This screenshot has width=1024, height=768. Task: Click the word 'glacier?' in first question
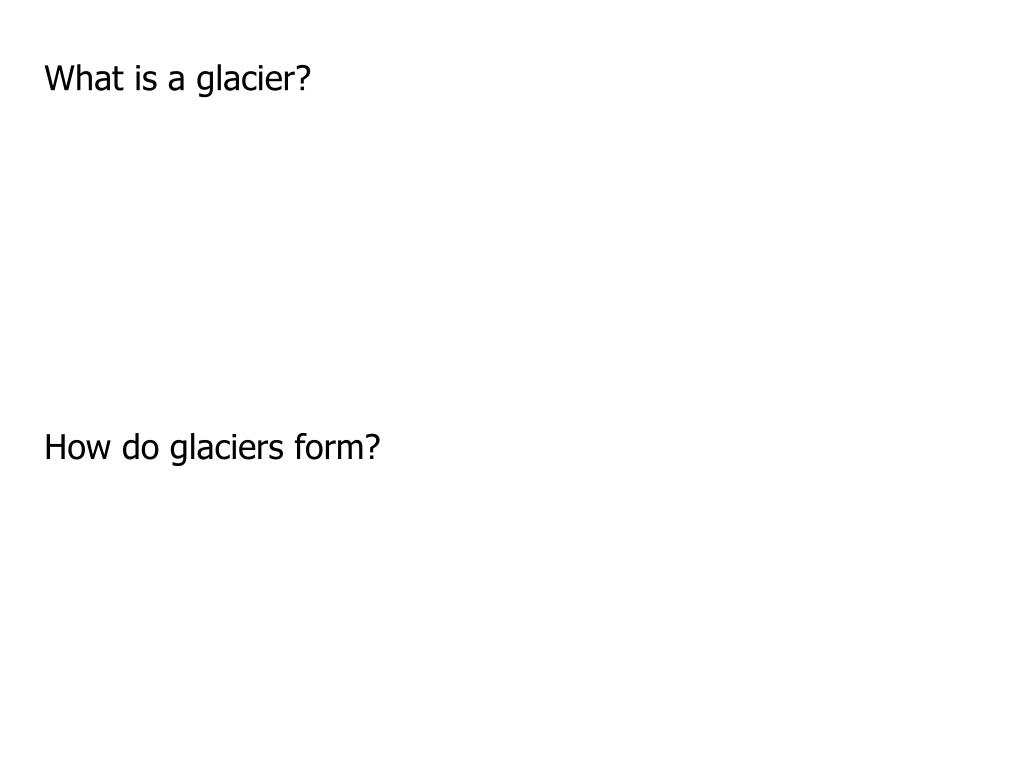(x=253, y=80)
